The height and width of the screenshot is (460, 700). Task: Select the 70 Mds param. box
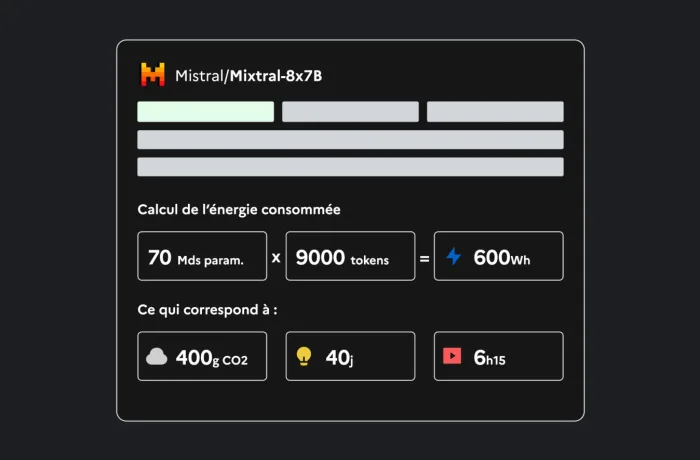tap(202, 256)
